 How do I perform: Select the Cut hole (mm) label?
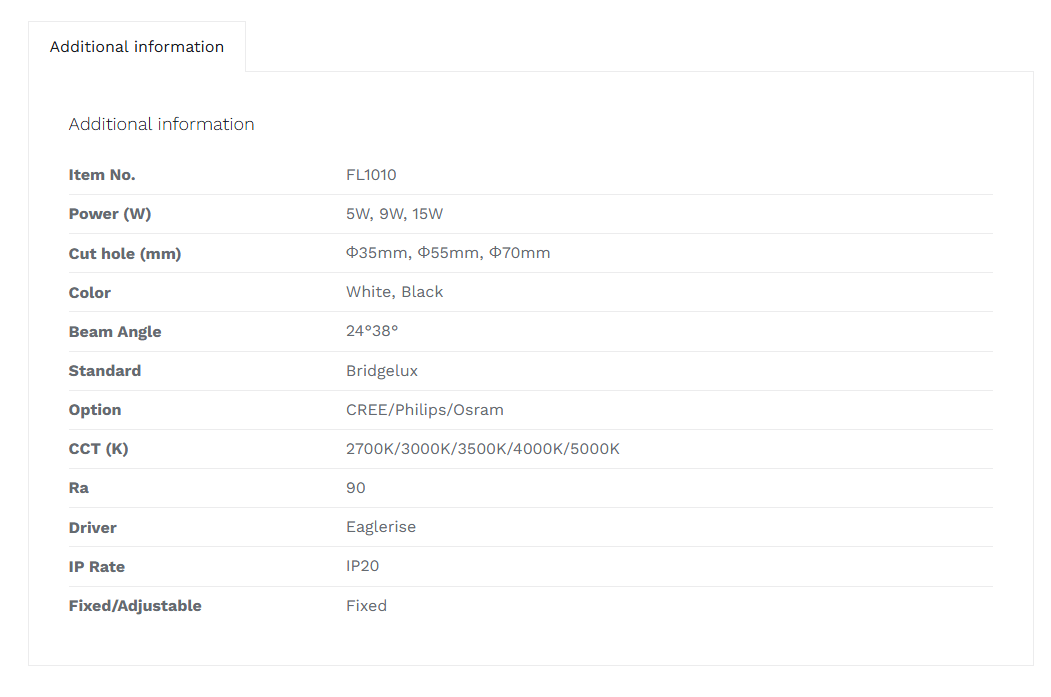(125, 253)
